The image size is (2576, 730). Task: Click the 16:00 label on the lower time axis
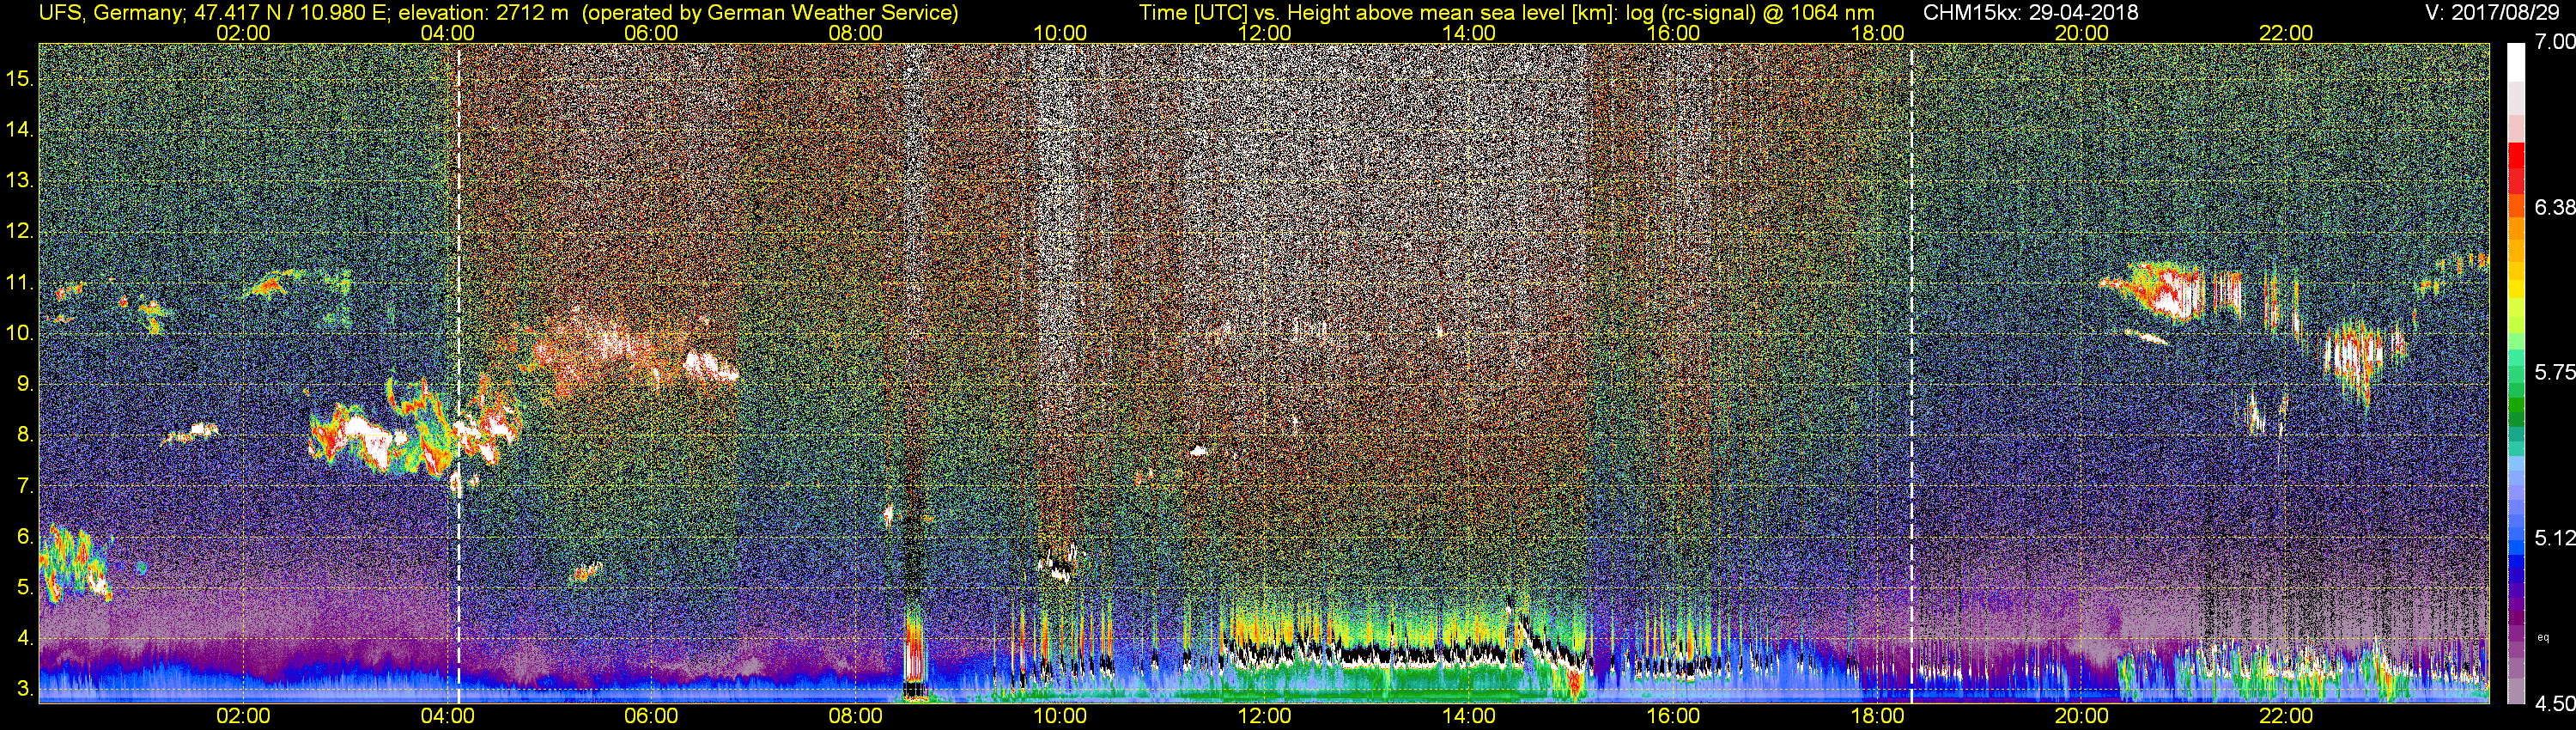1673,716
